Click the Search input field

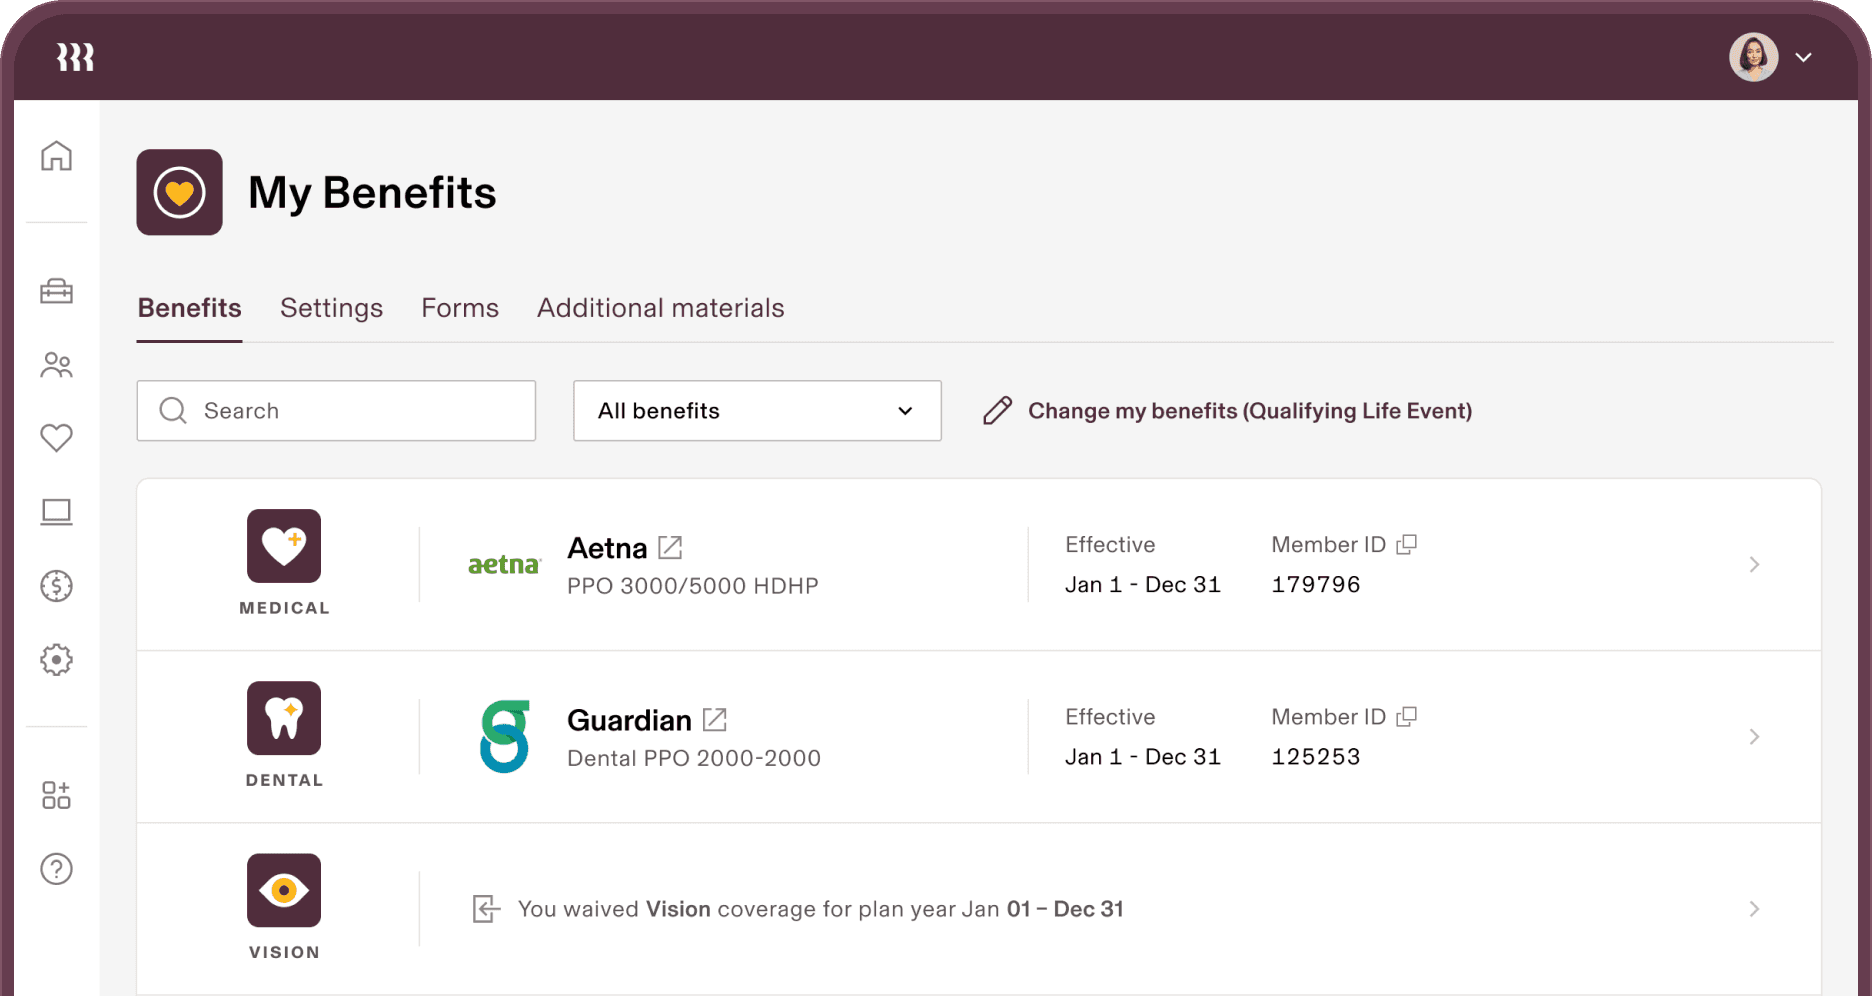[x=336, y=411]
